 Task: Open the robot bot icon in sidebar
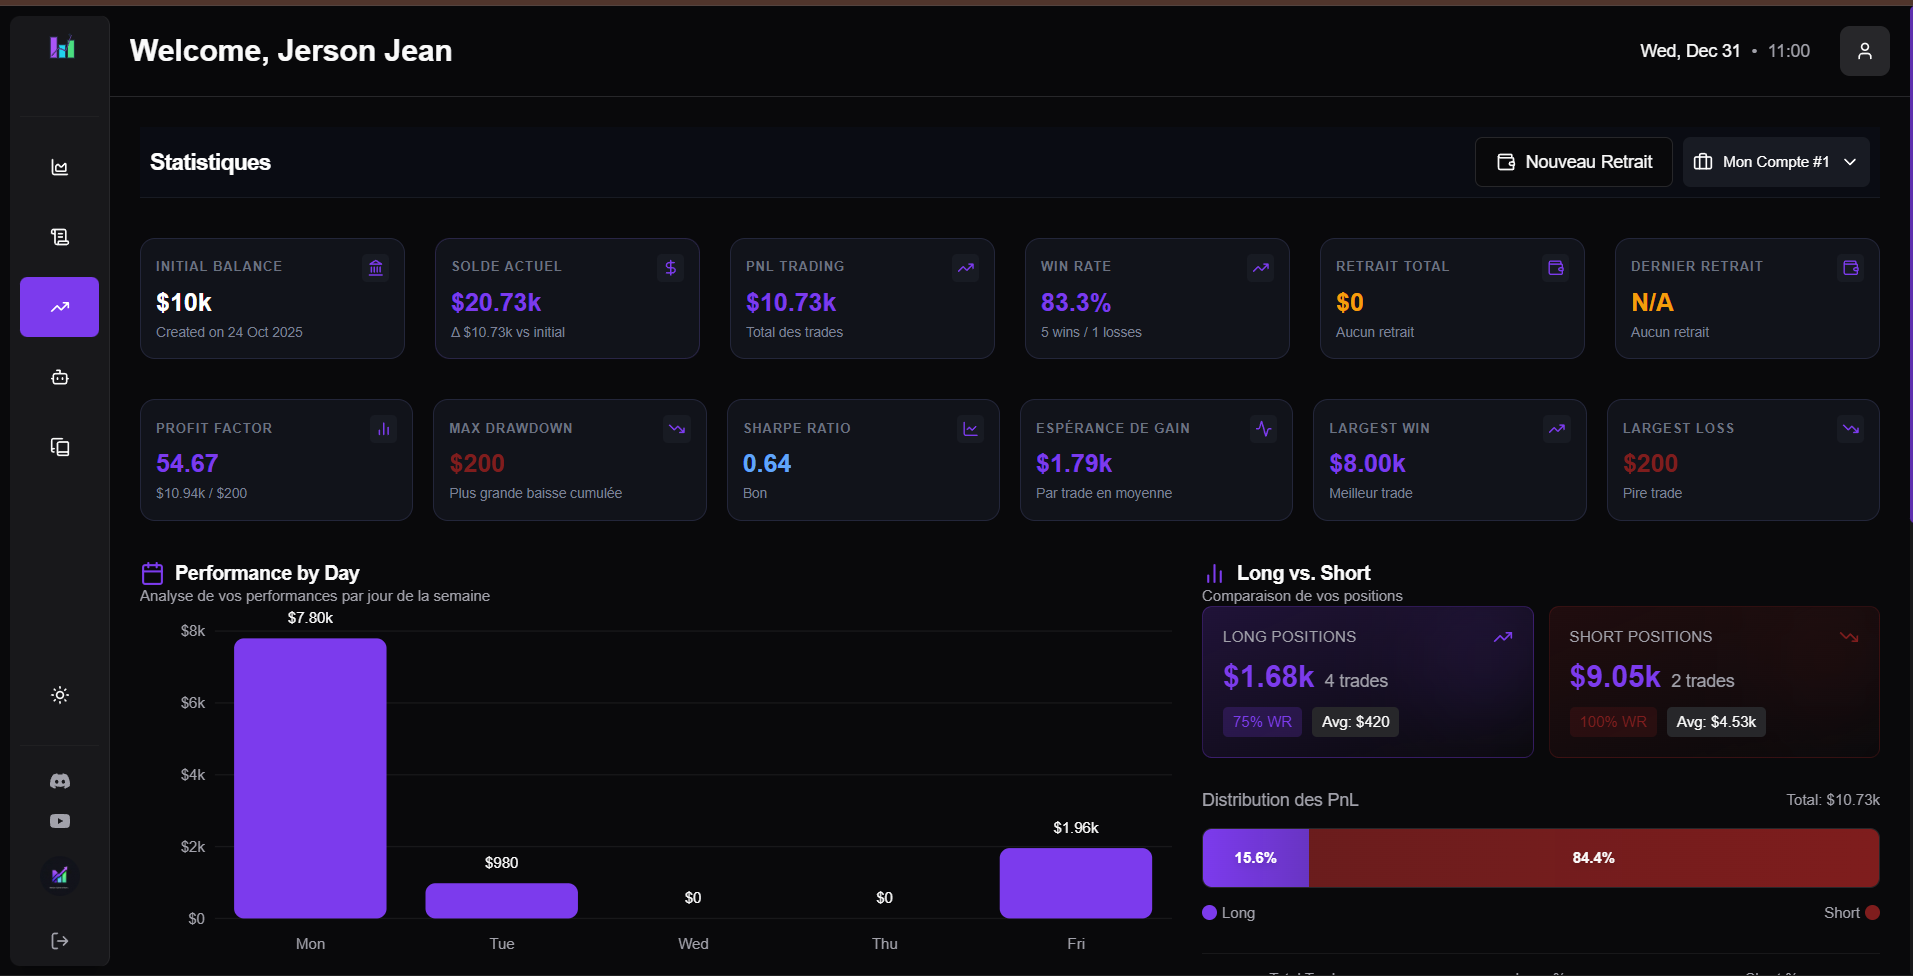[x=60, y=377]
